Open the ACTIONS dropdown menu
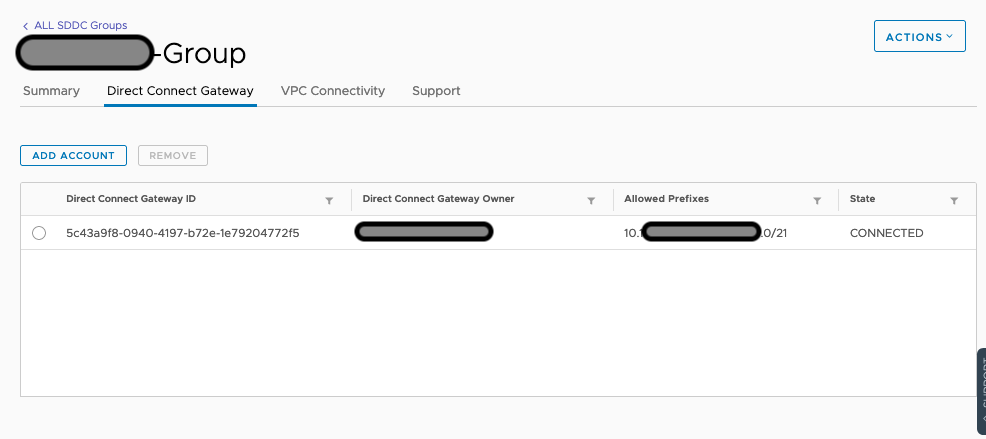986x439 pixels. coord(918,37)
